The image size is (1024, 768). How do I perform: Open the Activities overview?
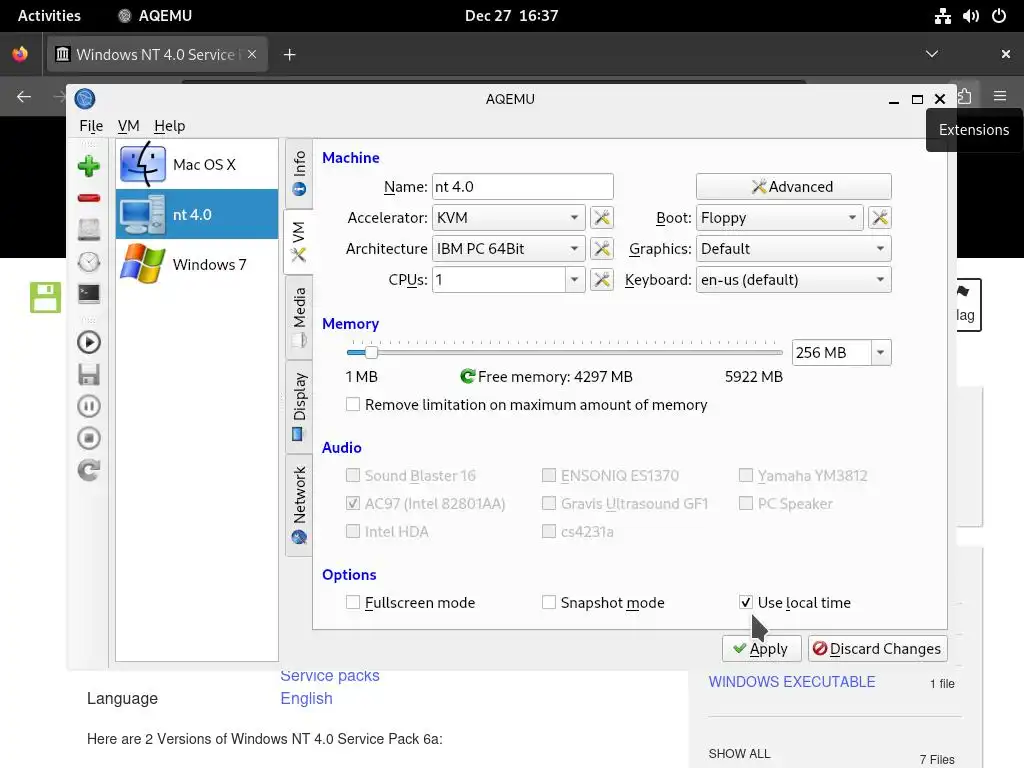[x=49, y=16]
